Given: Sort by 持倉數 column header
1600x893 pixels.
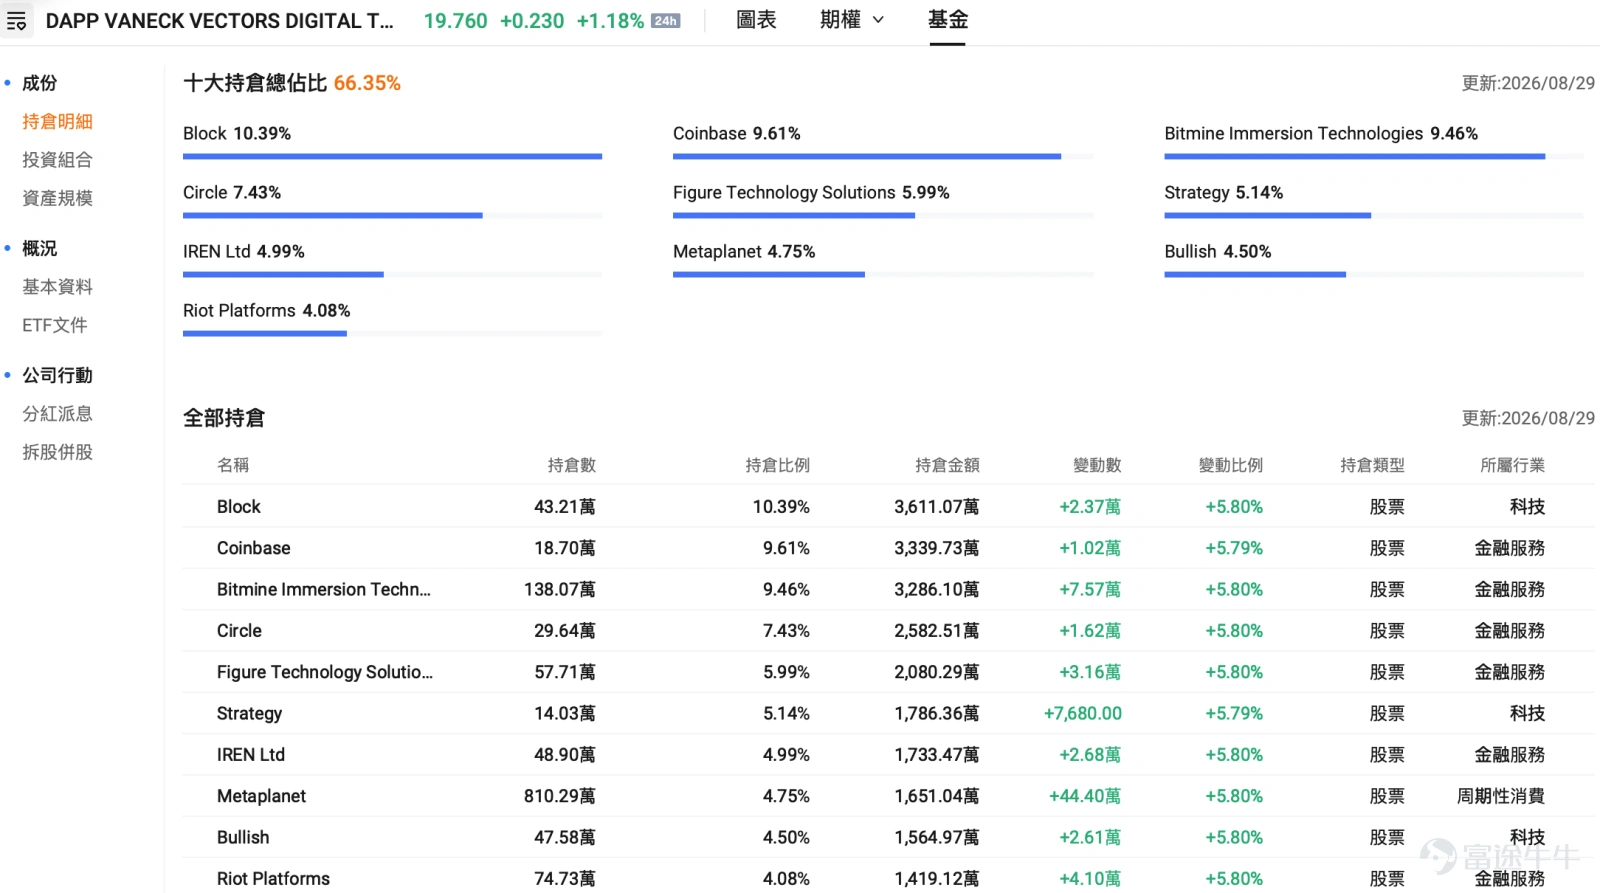Looking at the screenshot, I should point(571,465).
